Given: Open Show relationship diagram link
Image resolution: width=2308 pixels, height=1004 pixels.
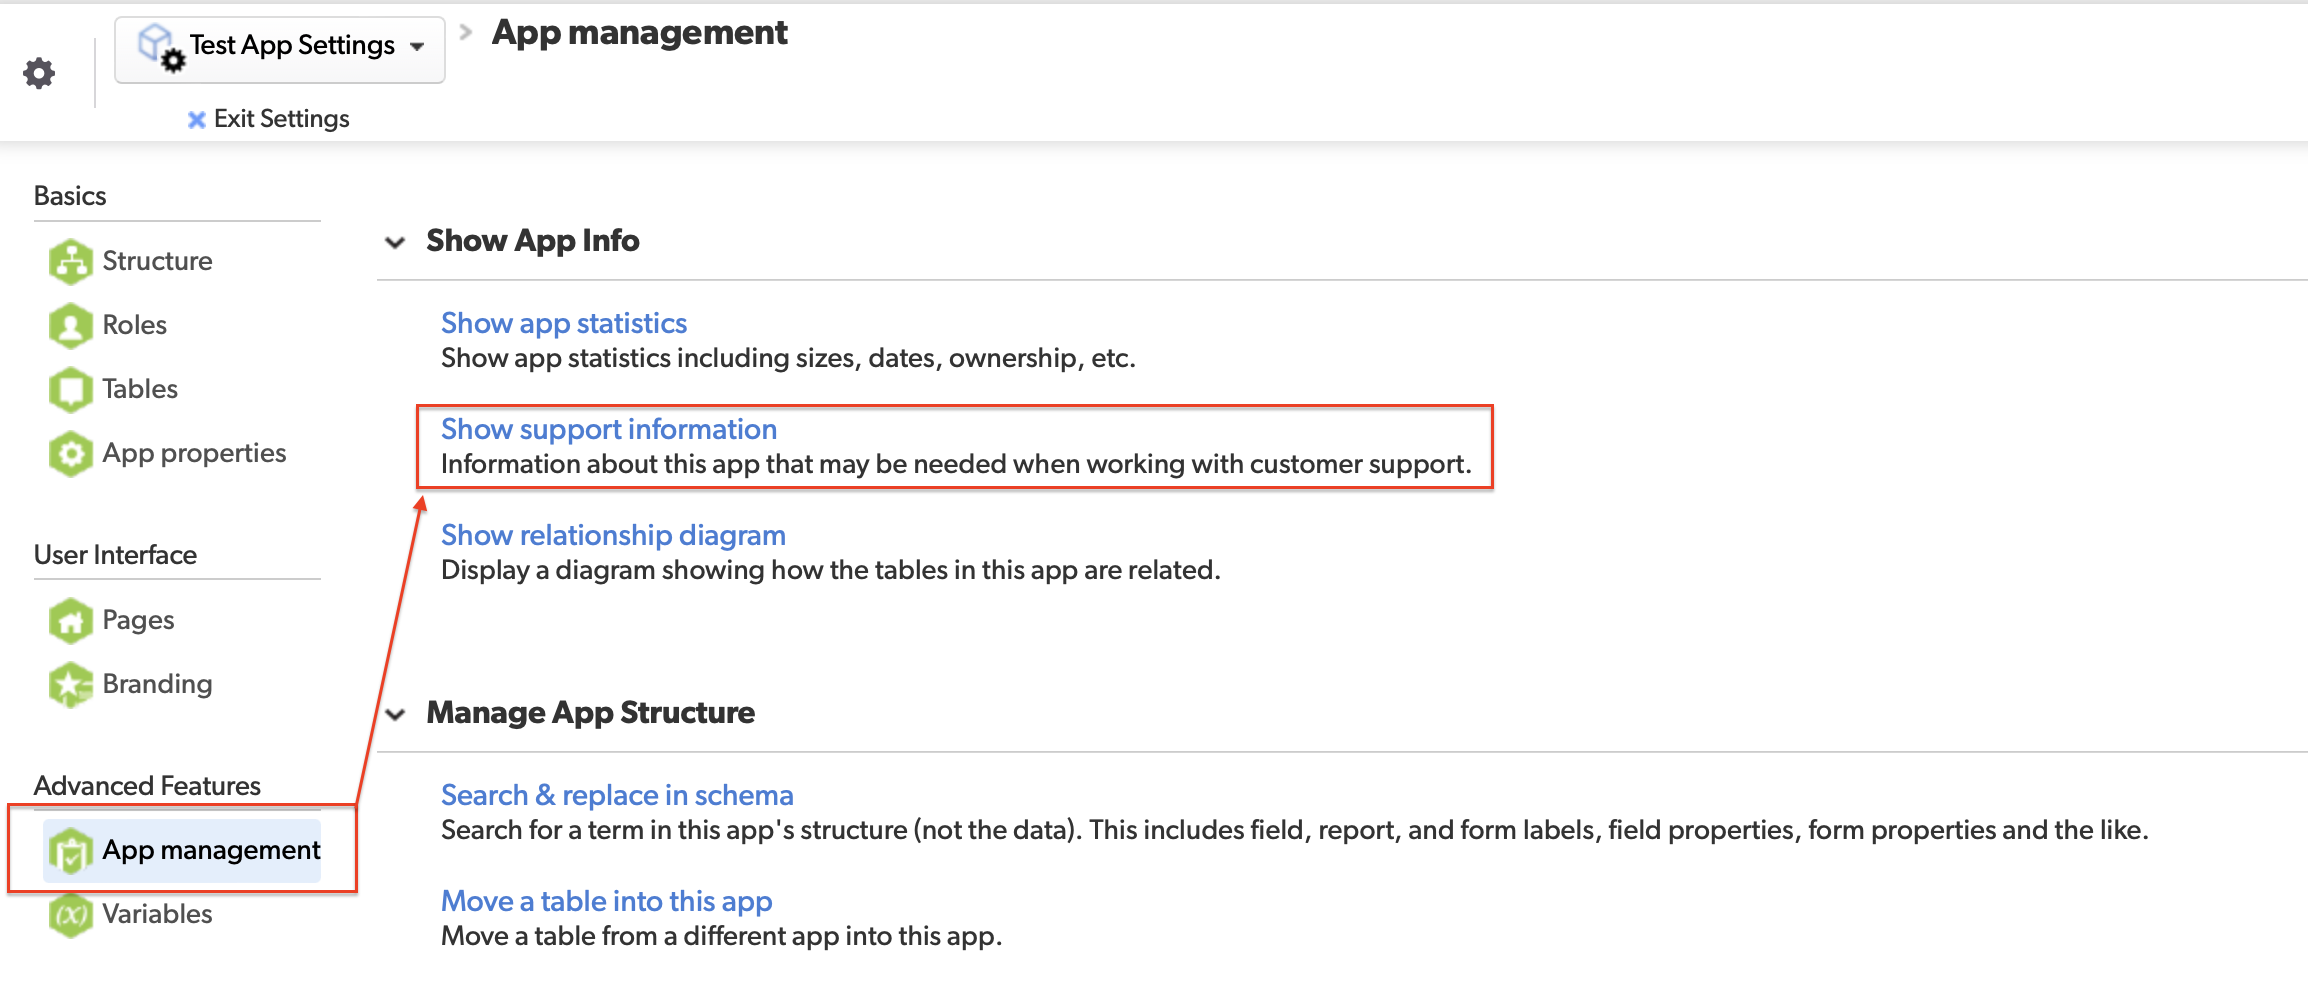Looking at the screenshot, I should pos(613,535).
